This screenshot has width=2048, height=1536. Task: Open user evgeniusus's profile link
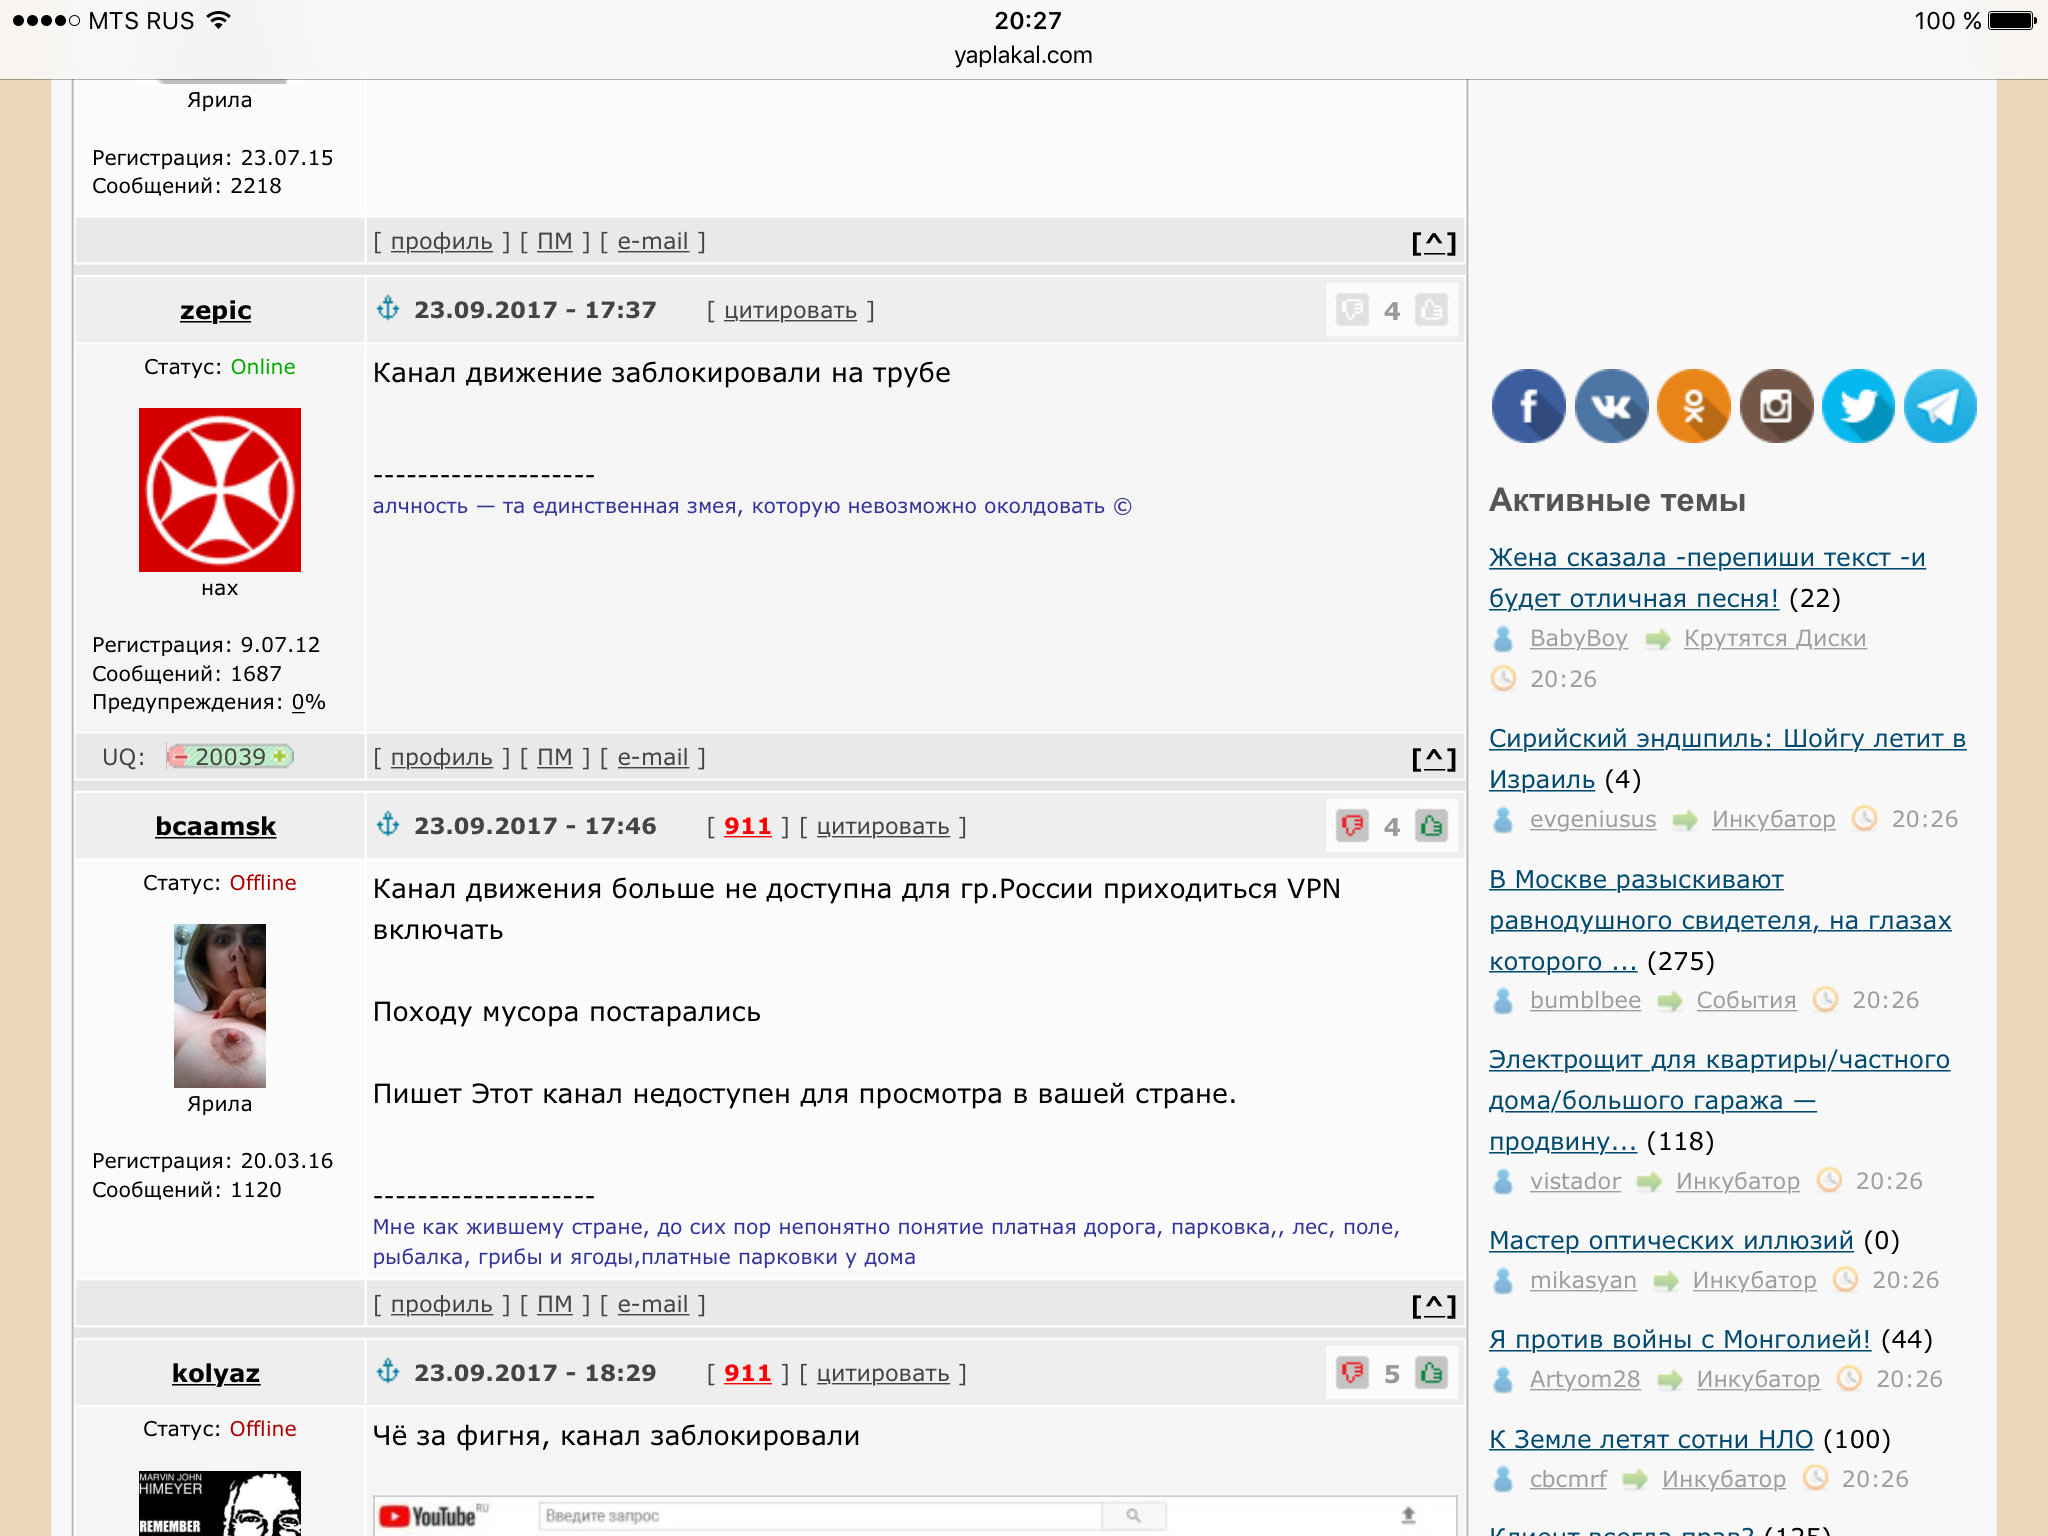(1593, 819)
